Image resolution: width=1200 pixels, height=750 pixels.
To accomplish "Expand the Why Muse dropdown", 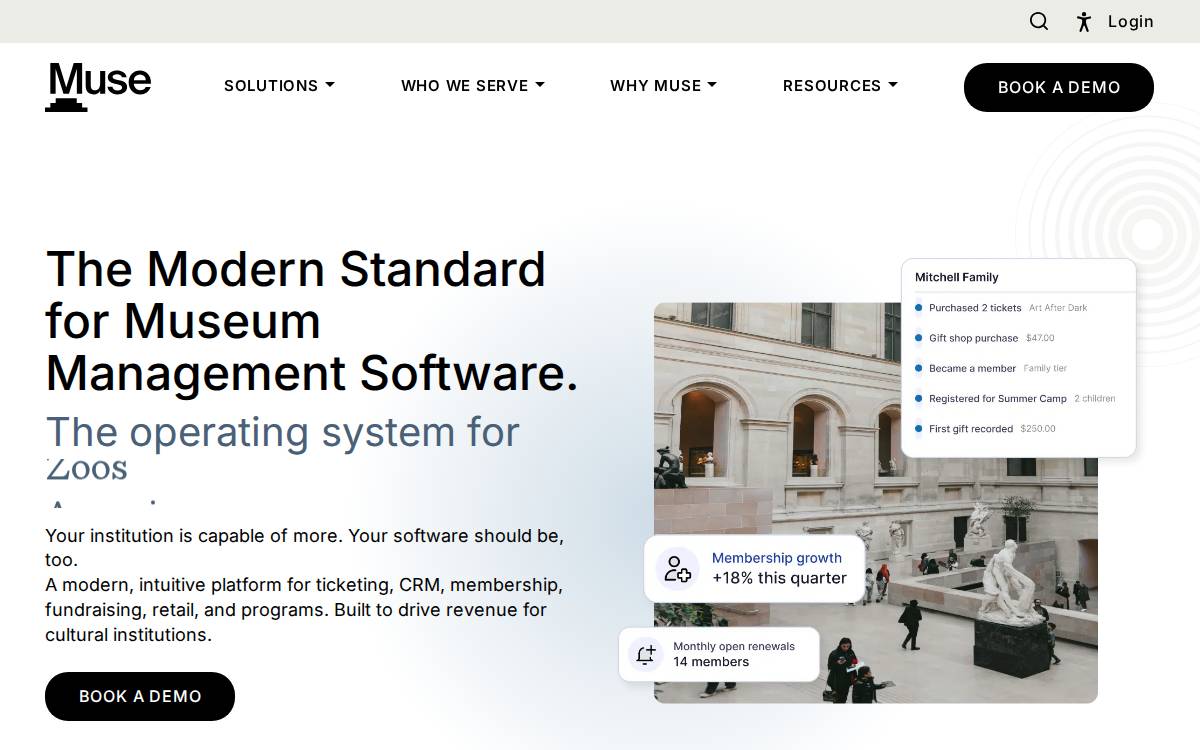I will pyautogui.click(x=664, y=86).
